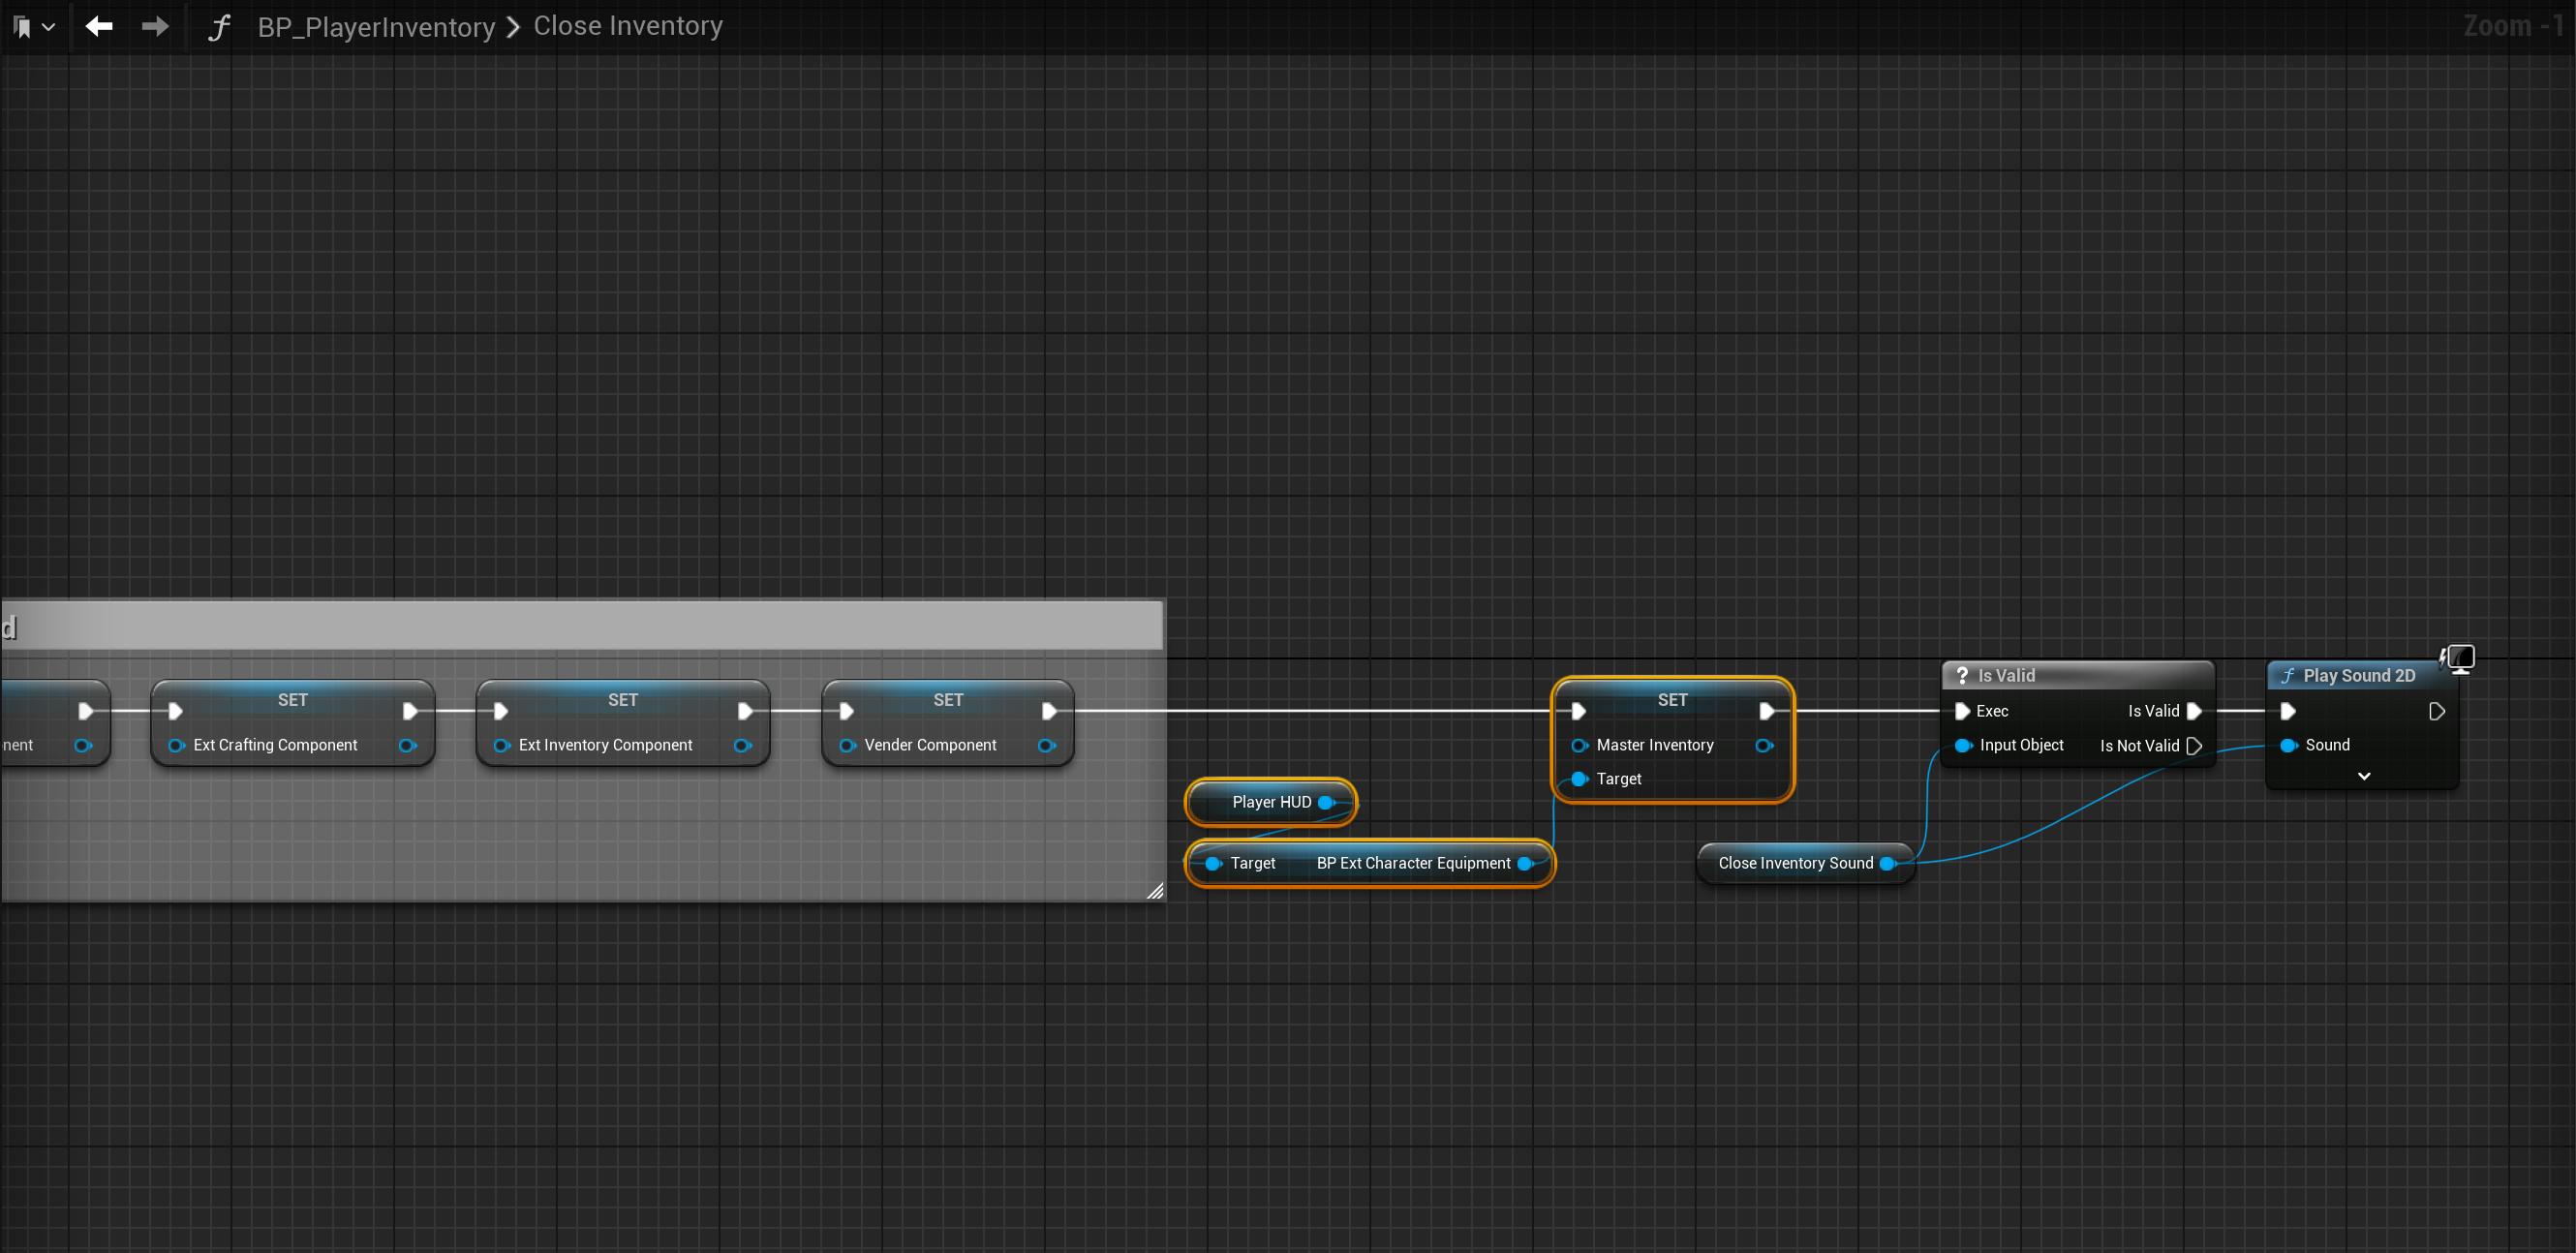Expand the Play Sound 2D node arrow

2363,776
